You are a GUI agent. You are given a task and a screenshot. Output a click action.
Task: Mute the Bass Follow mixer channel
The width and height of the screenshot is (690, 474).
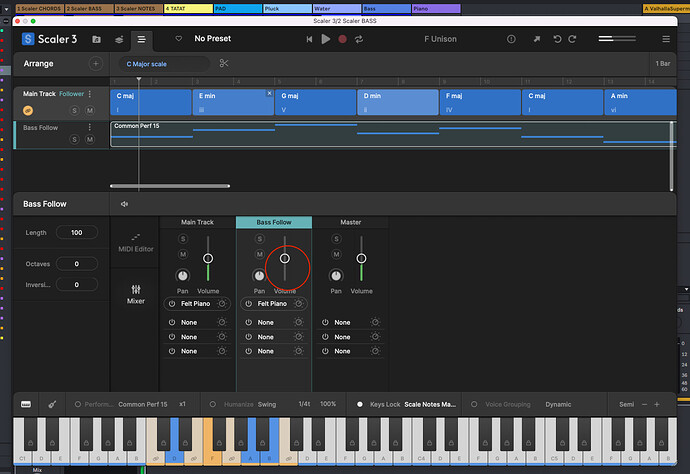[260, 254]
